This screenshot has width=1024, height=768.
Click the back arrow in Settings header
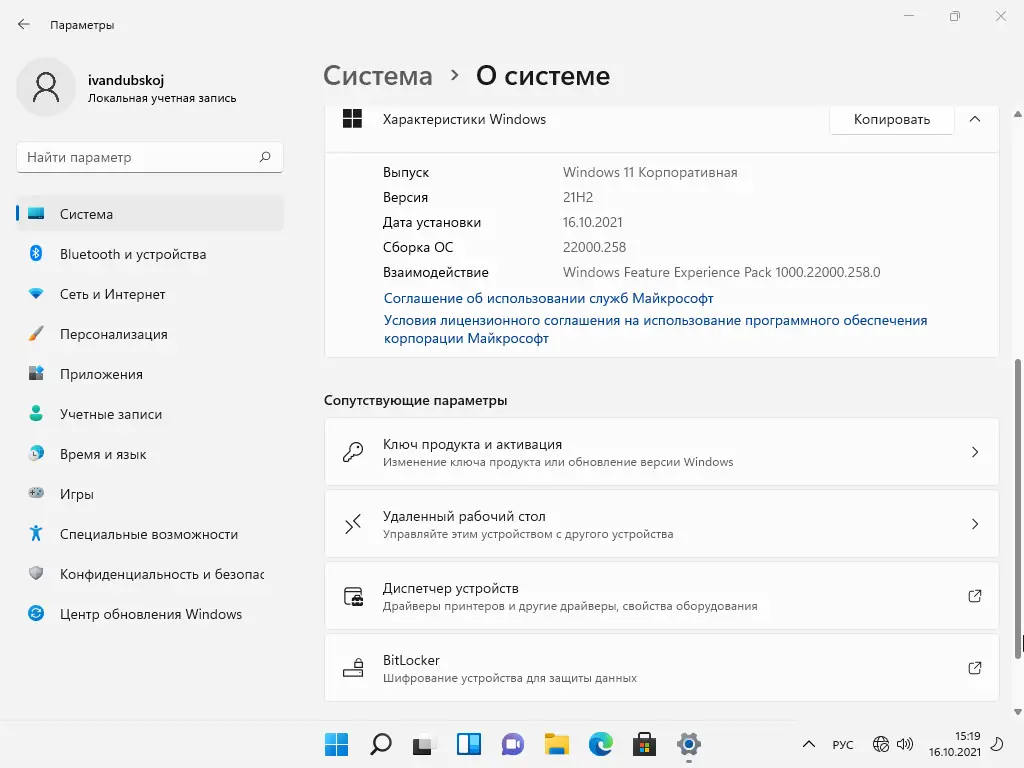24,24
